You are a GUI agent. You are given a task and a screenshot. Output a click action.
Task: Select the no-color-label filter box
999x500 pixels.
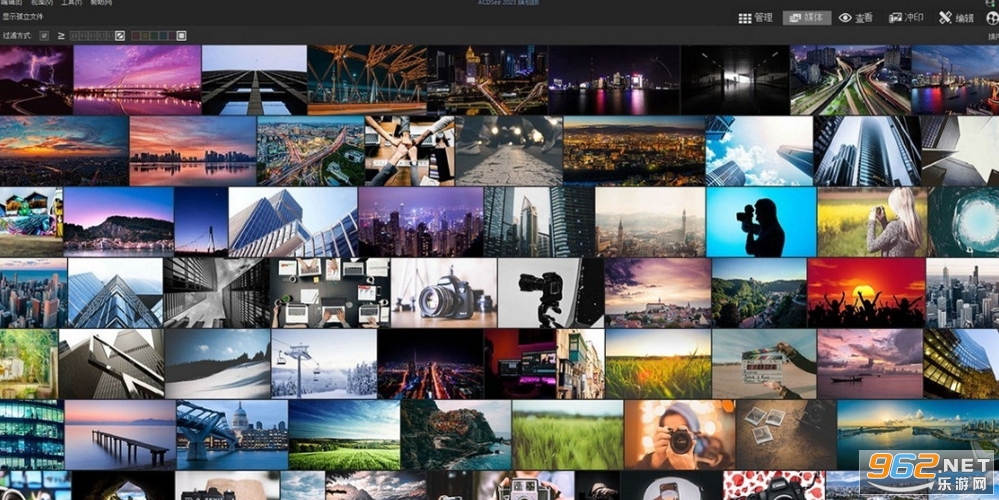pos(181,36)
